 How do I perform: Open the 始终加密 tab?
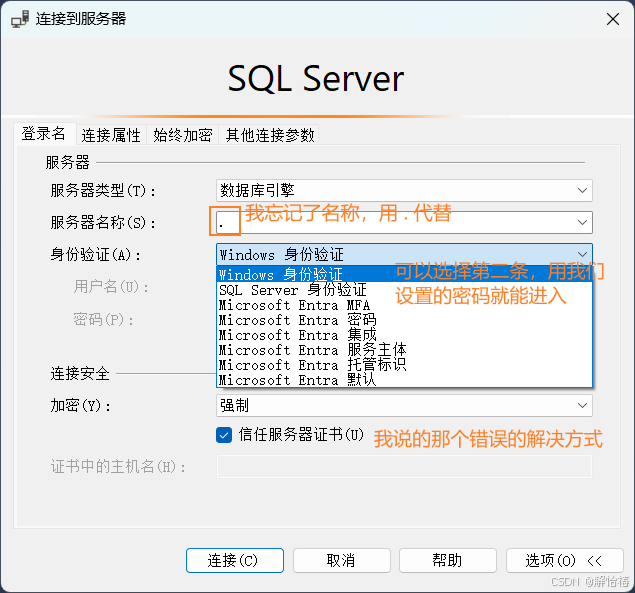point(183,135)
